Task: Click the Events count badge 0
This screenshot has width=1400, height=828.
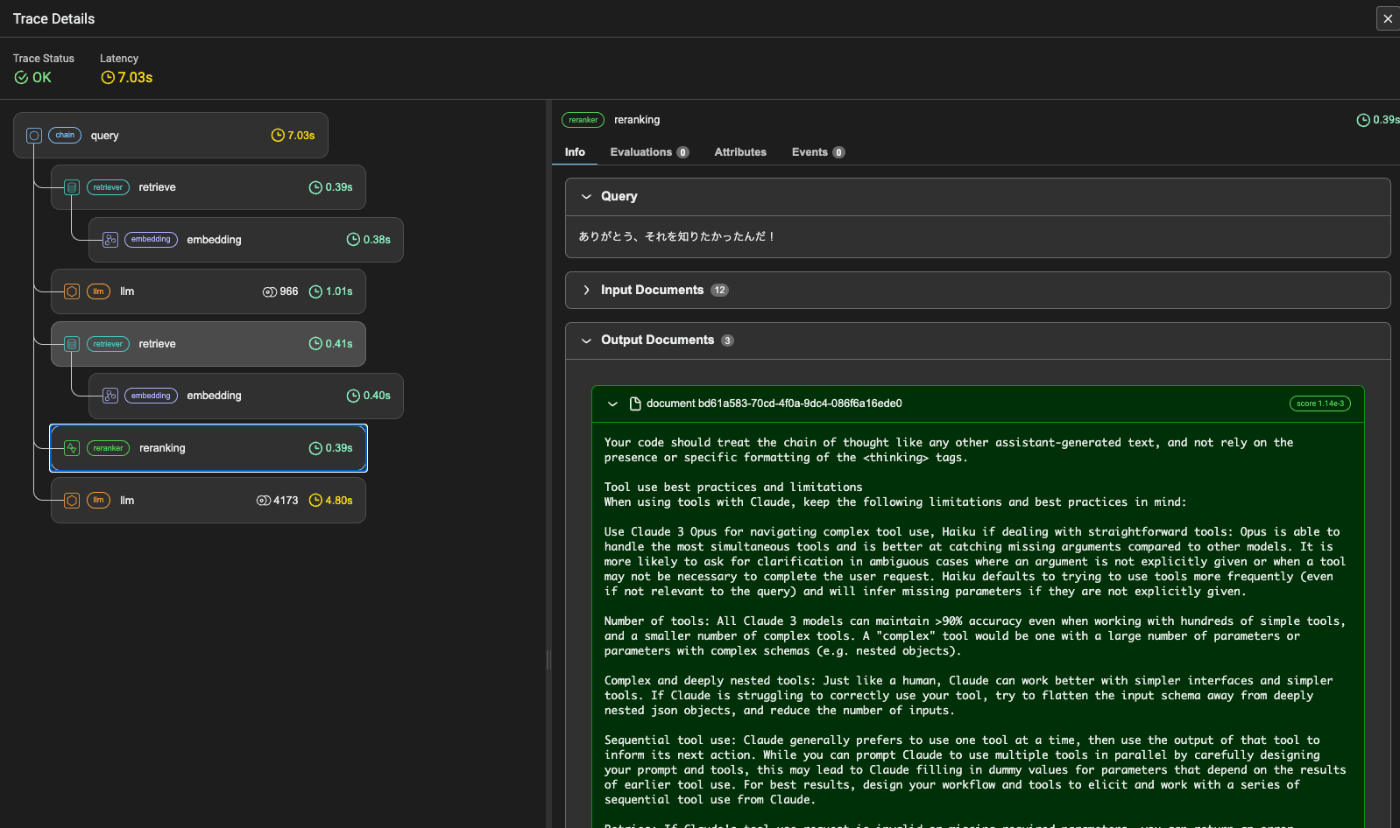Action: pyautogui.click(x=839, y=153)
